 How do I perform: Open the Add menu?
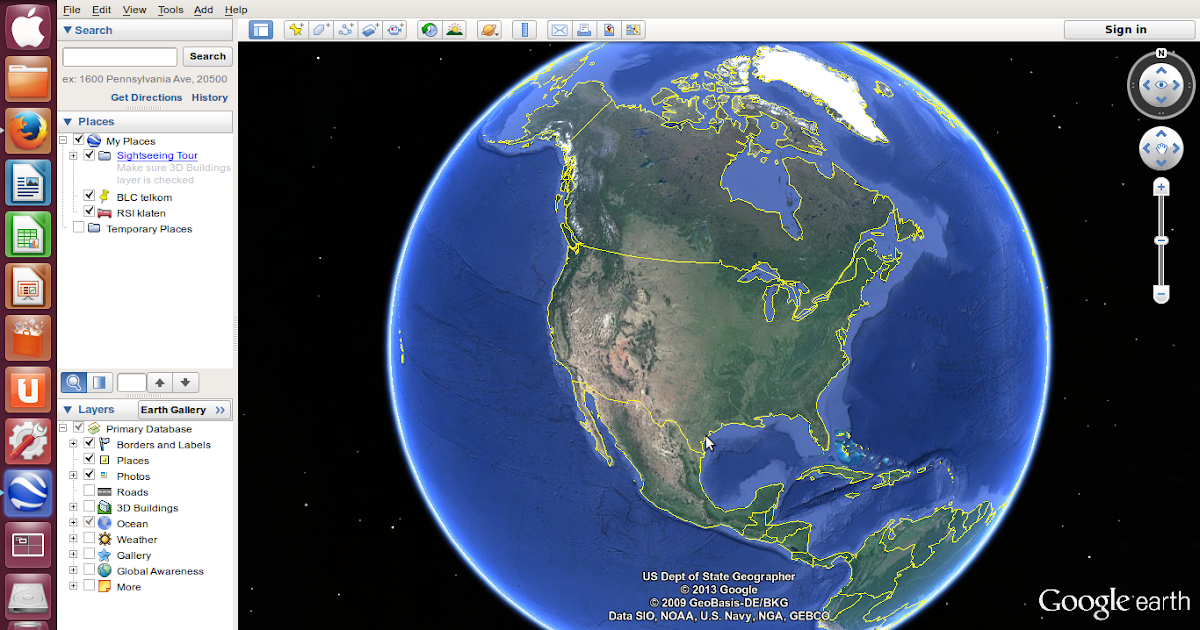pos(203,9)
